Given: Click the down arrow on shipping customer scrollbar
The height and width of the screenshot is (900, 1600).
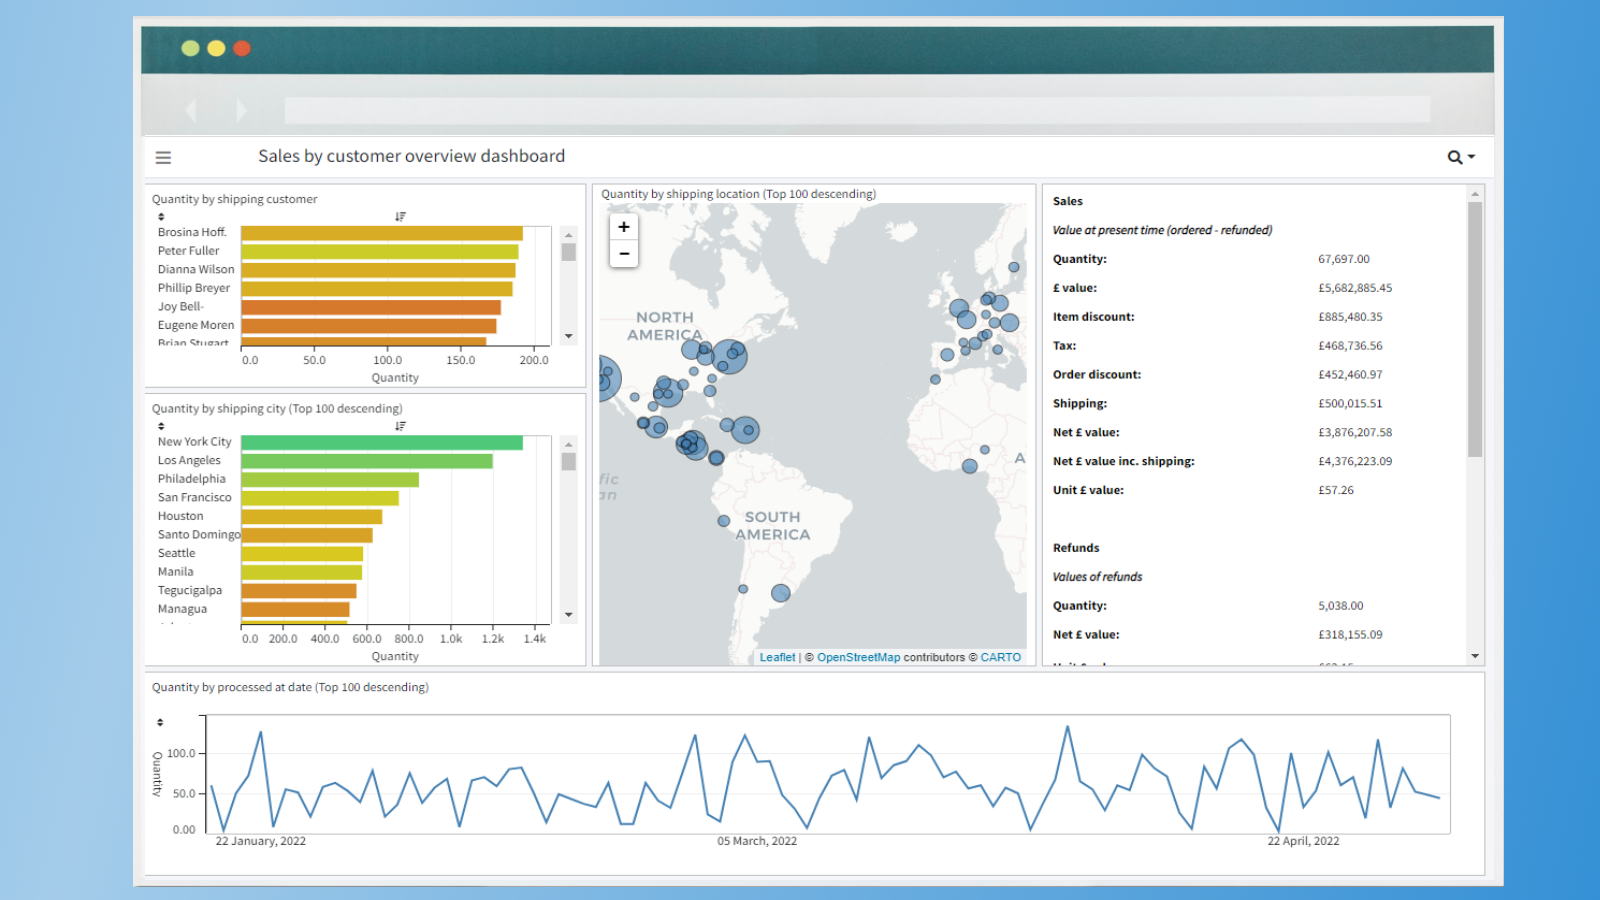Looking at the screenshot, I should pyautogui.click(x=569, y=337).
